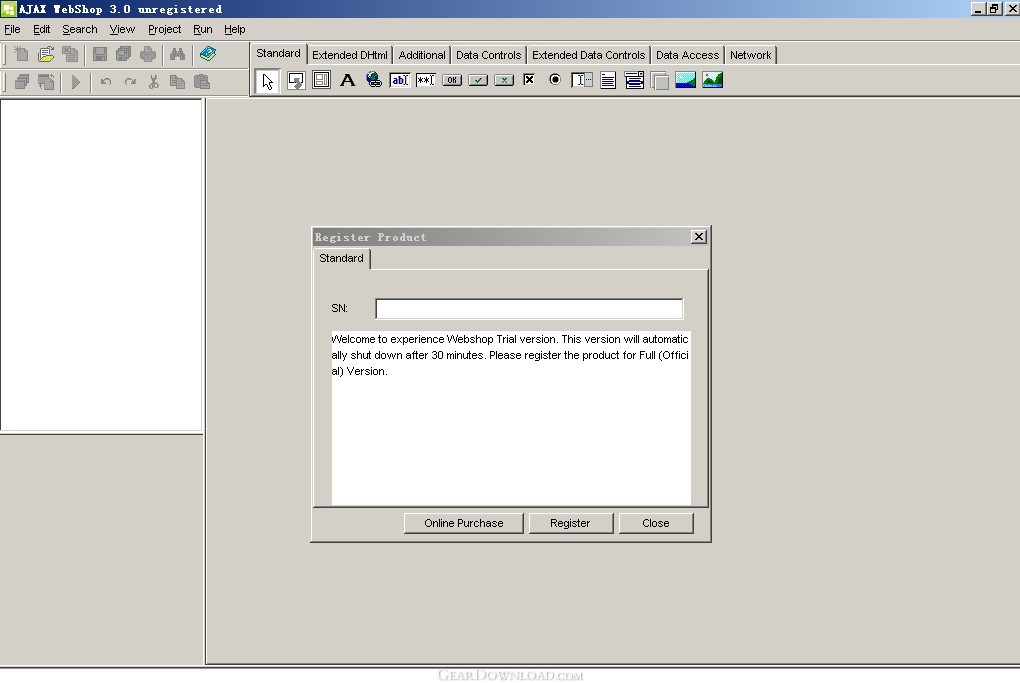Select the frame component with arrow icon
The image size is (1020, 683).
[x=296, y=81]
